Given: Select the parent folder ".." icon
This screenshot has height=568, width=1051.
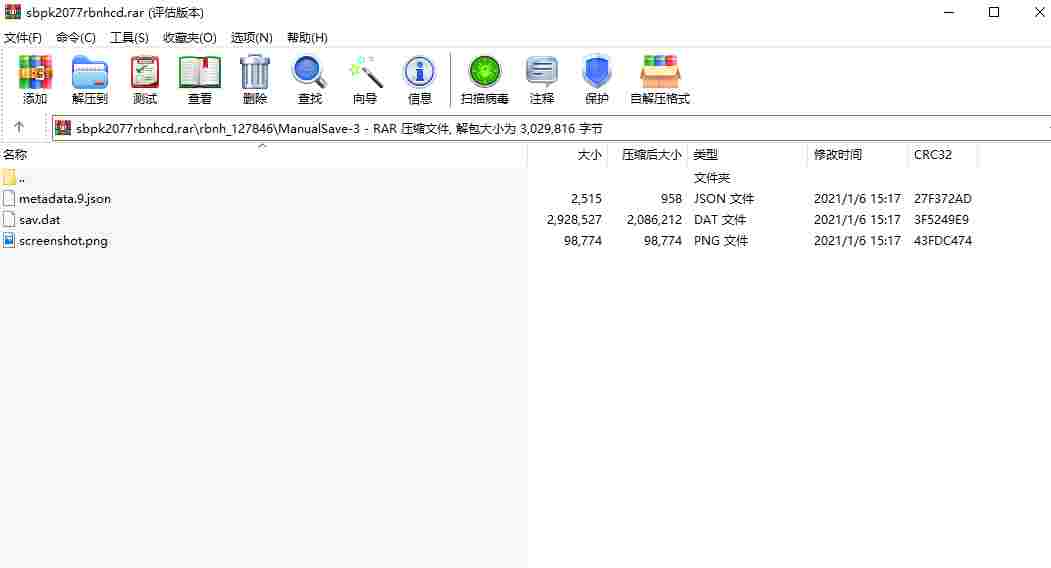Looking at the screenshot, I should pyautogui.click(x=9, y=178).
